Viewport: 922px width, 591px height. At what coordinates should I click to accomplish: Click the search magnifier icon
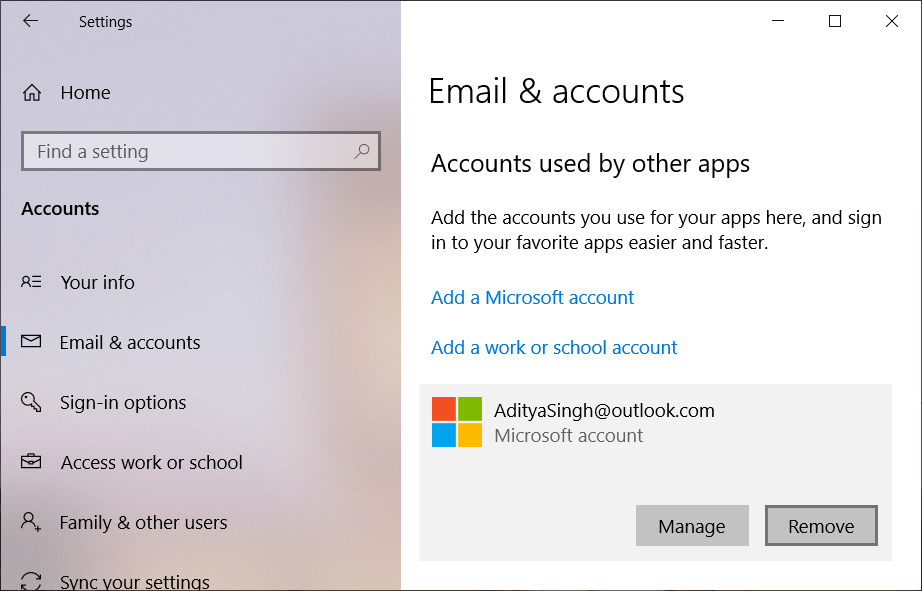(362, 151)
